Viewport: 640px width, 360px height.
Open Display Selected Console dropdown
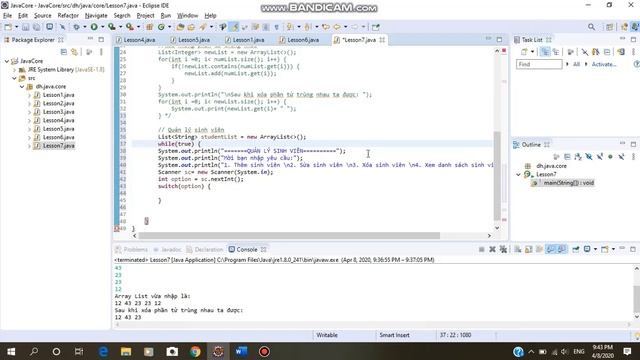coord(595,249)
